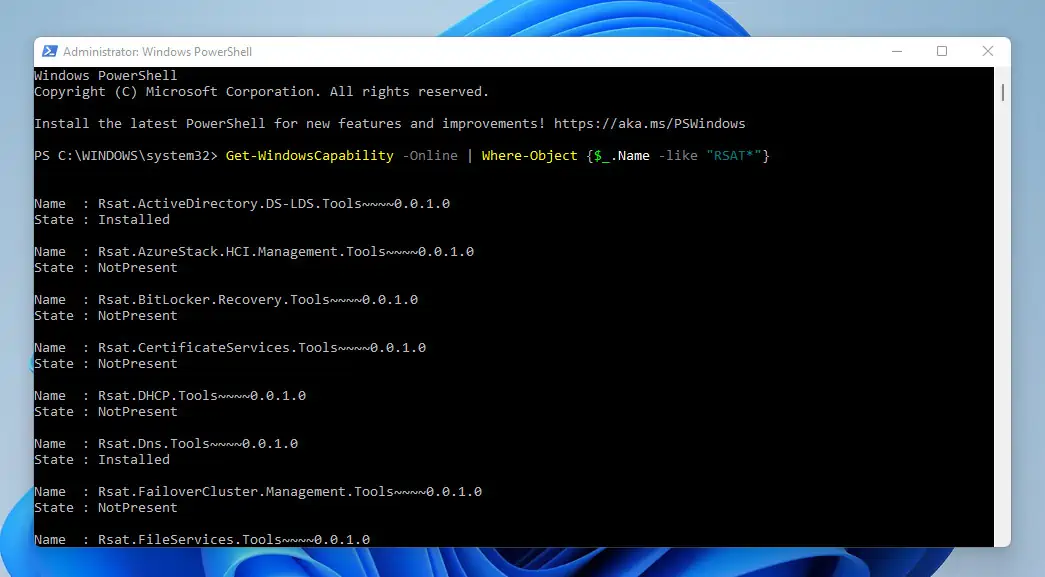This screenshot has width=1045, height=577.
Task: Click Rsat.FileServices.Tools name line
Action: click(x=202, y=539)
